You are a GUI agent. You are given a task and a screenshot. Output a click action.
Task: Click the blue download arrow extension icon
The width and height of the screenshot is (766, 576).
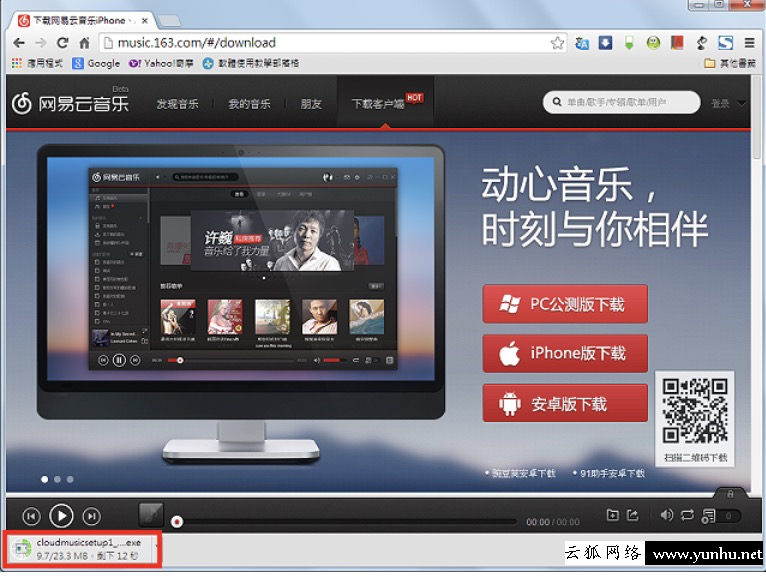click(605, 43)
